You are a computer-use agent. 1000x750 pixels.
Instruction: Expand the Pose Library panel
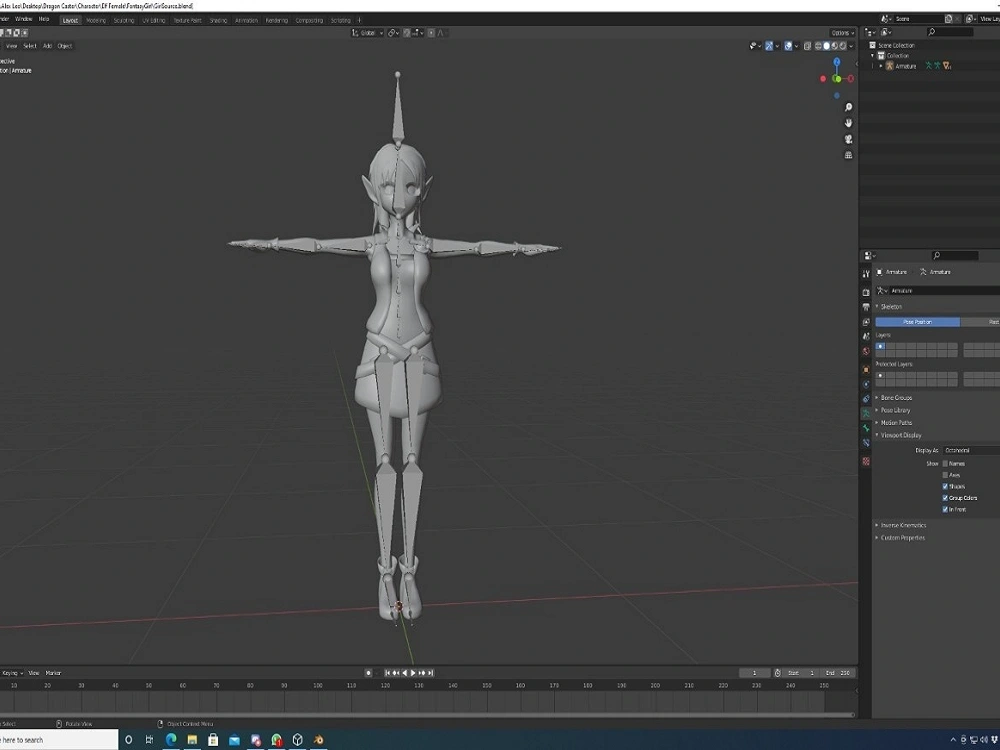[895, 410]
